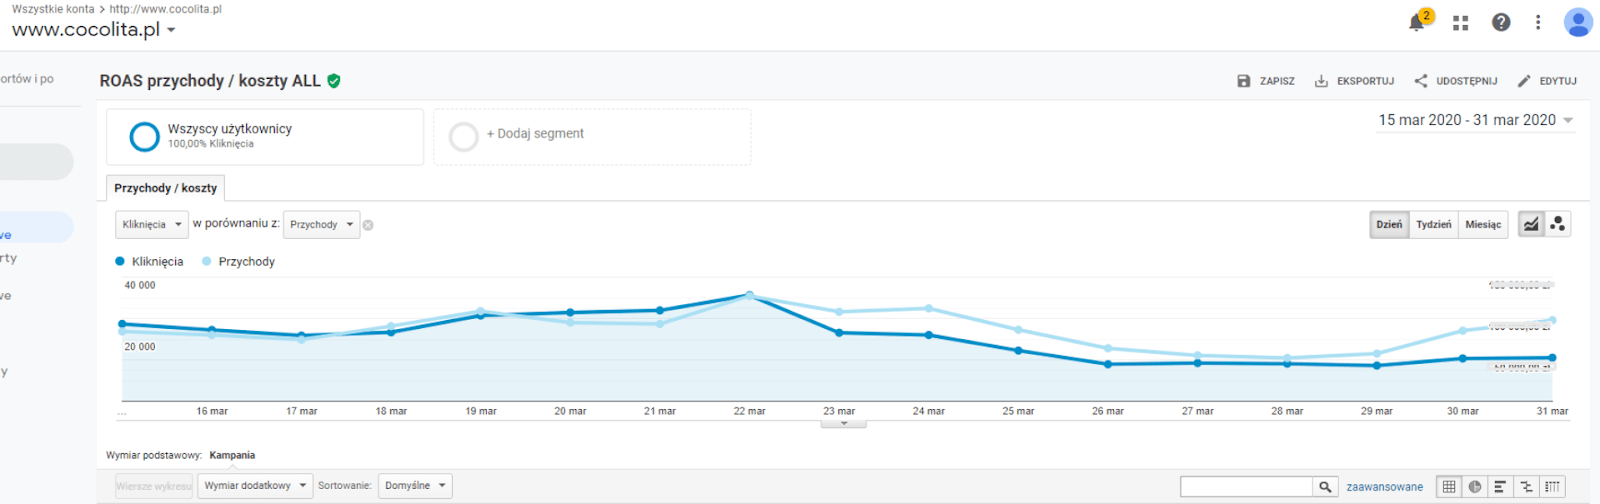1600x504 pixels.
Task: Click the Kliknięcia data point at 26 mar
Action: 1108,364
